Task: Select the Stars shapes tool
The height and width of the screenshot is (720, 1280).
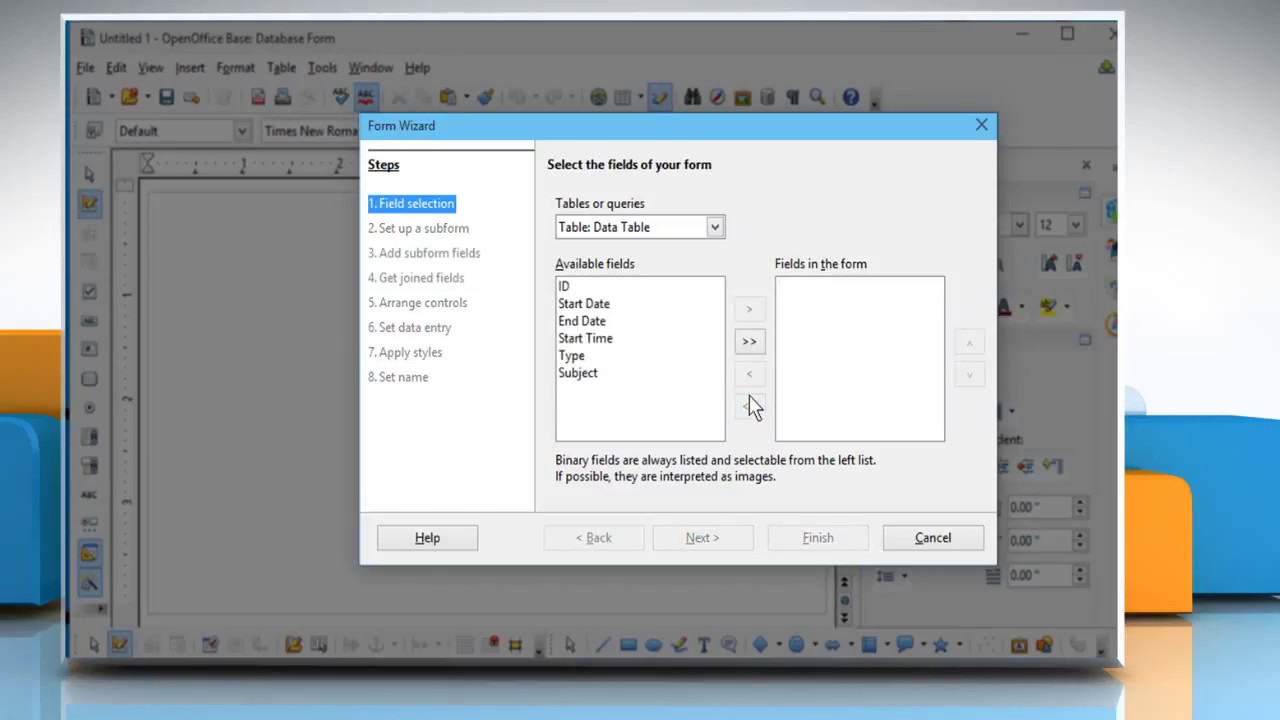Action: click(x=940, y=645)
